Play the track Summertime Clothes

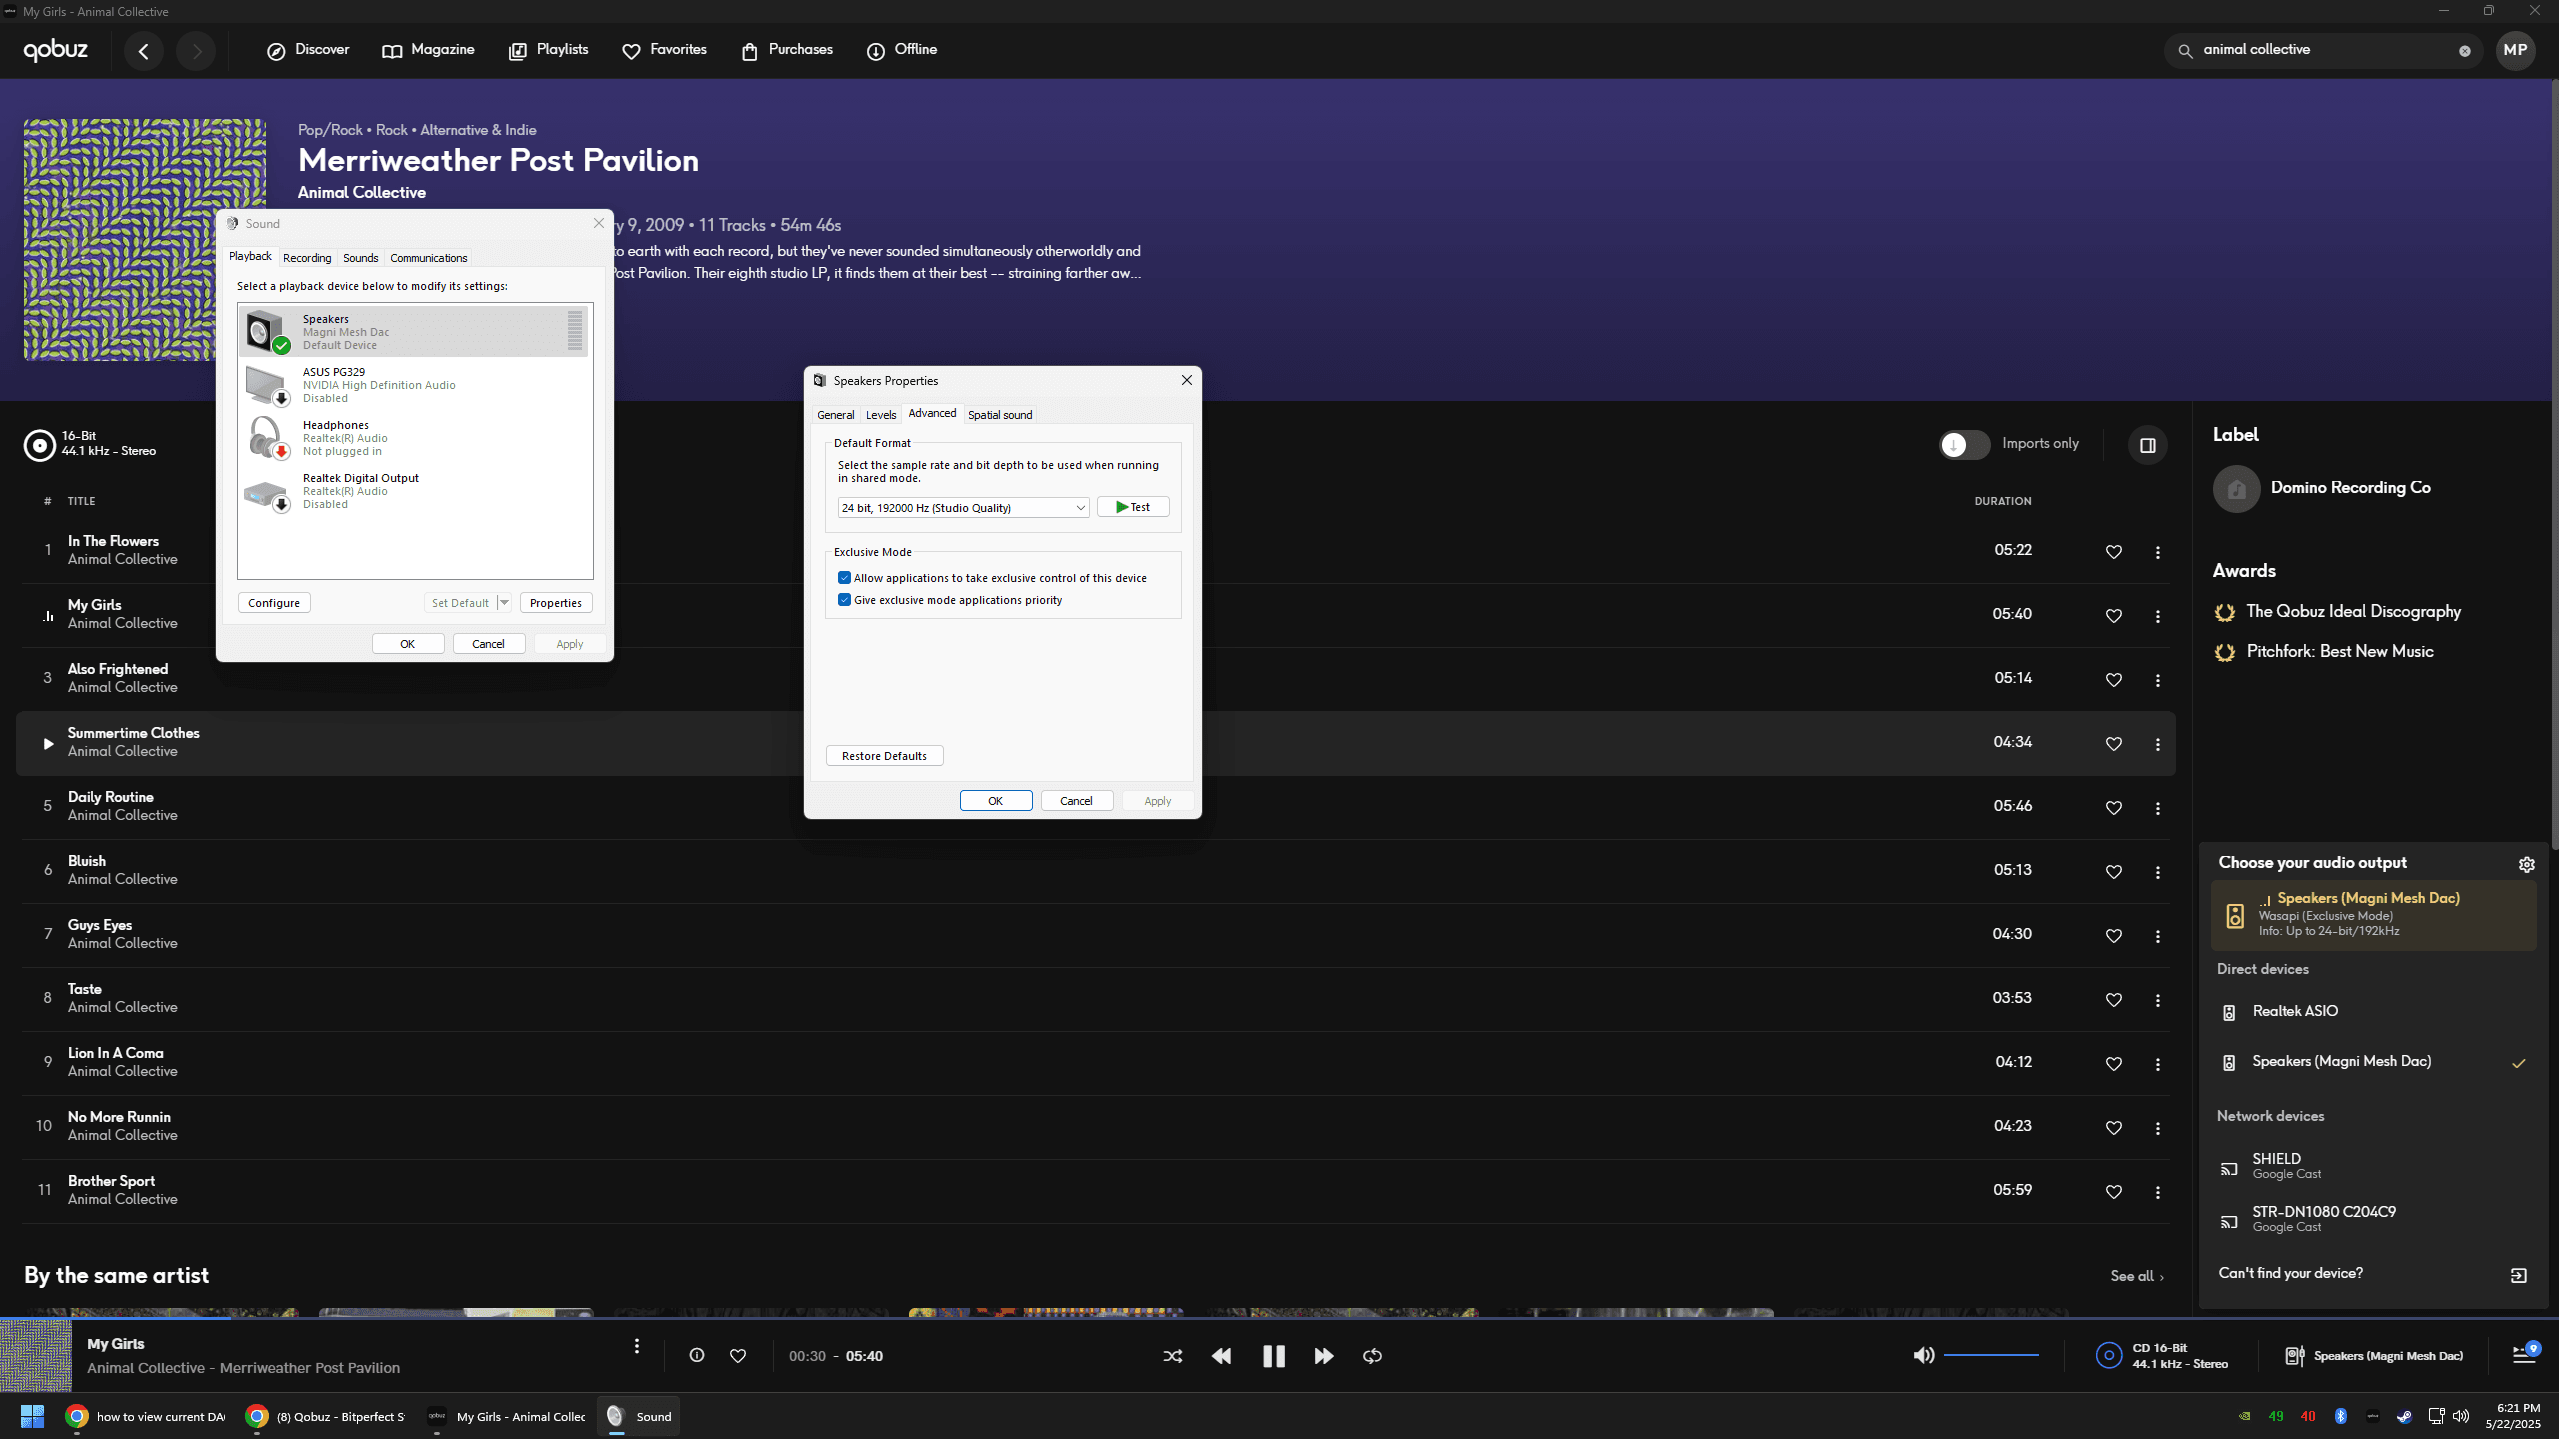click(47, 744)
